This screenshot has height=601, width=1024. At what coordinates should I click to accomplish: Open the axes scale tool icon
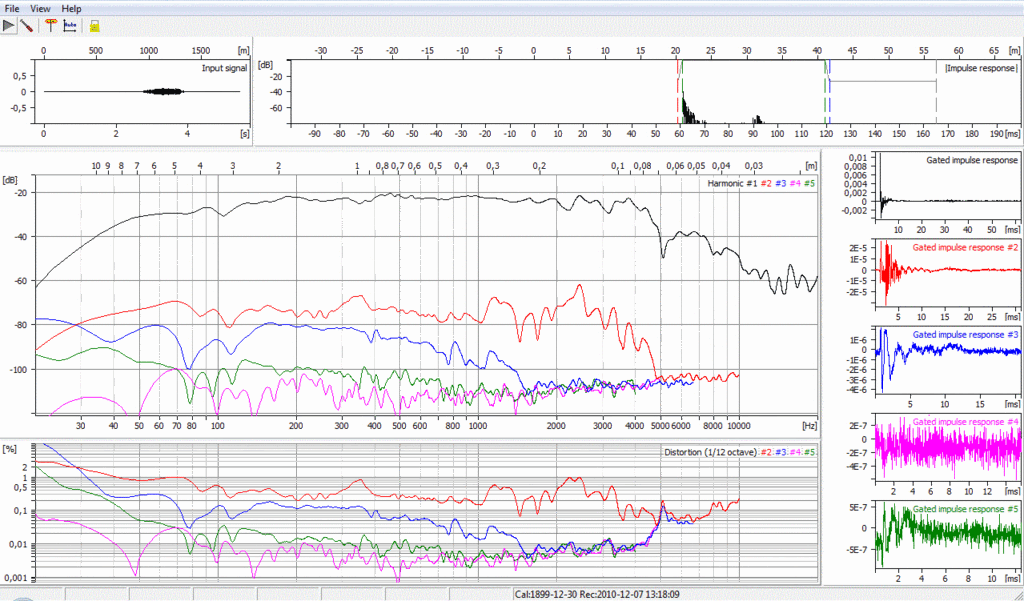(70, 26)
